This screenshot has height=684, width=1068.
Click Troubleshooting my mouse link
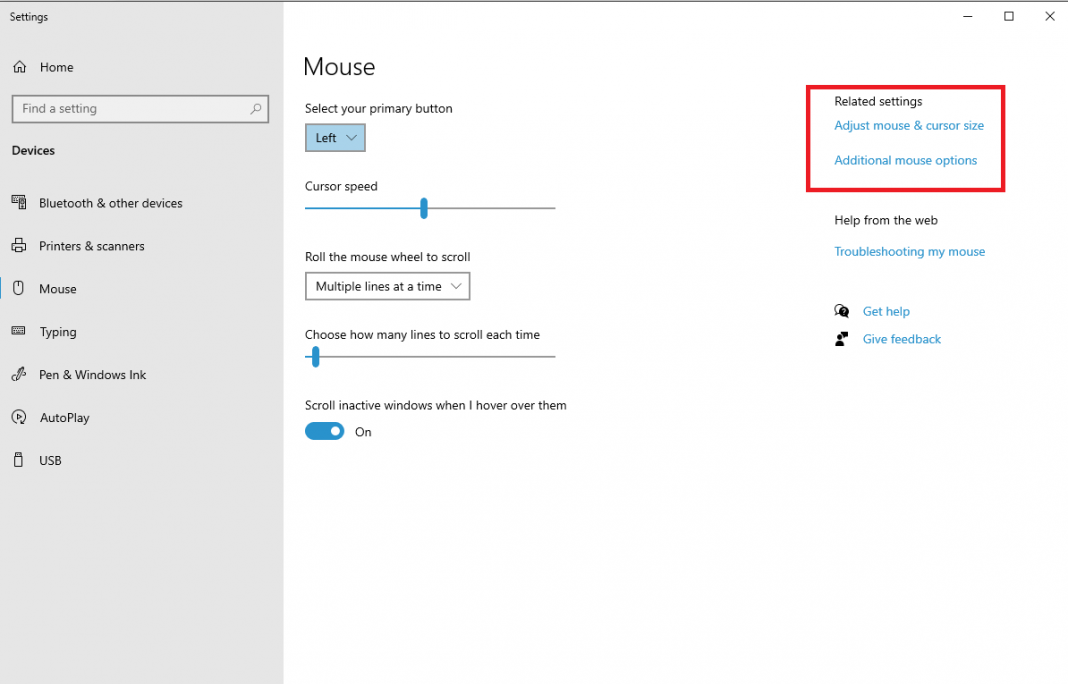pyautogui.click(x=909, y=251)
